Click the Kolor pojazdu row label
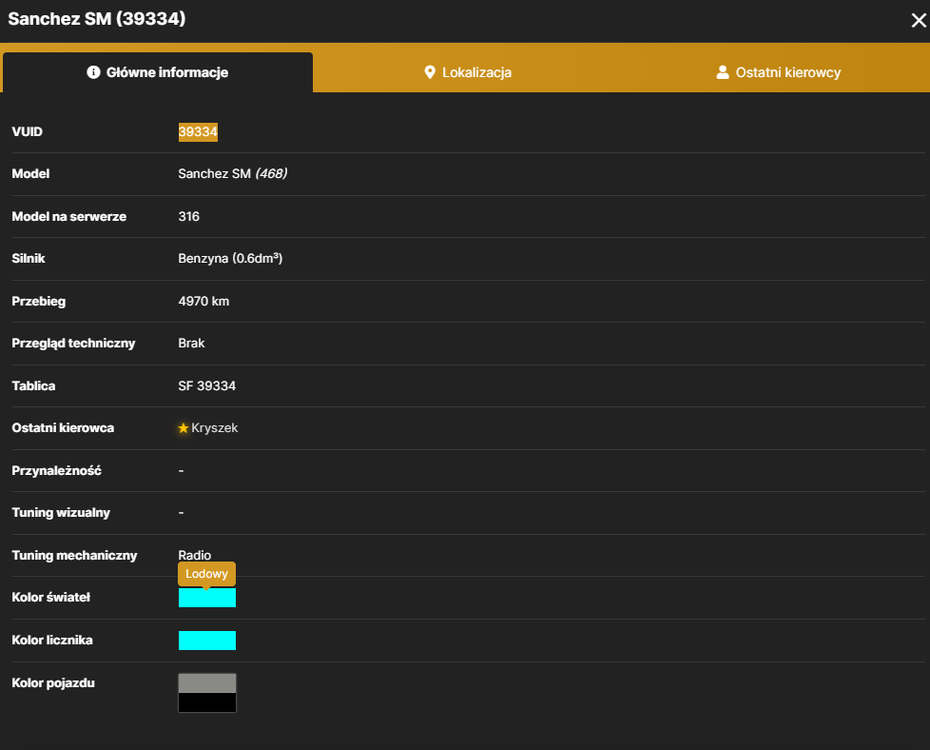 click(x=53, y=683)
